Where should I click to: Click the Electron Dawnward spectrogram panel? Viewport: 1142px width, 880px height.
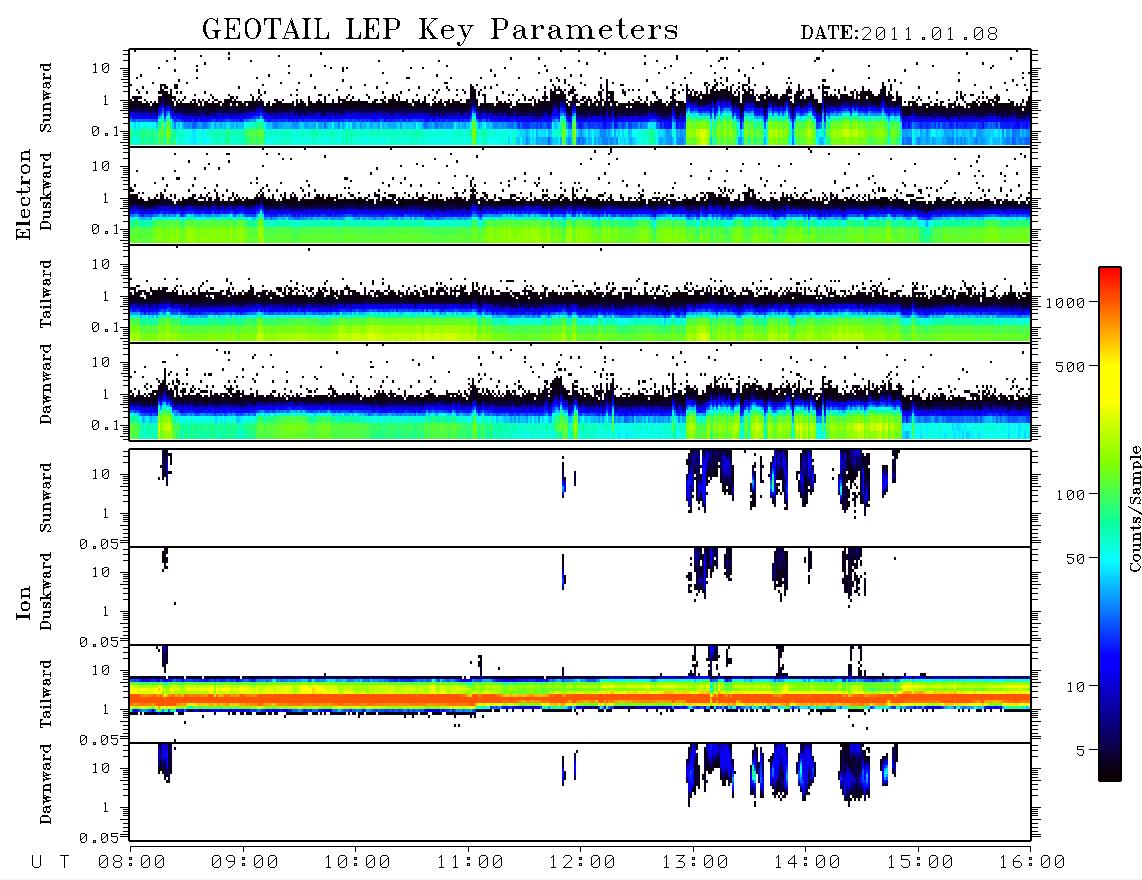pyautogui.click(x=580, y=391)
